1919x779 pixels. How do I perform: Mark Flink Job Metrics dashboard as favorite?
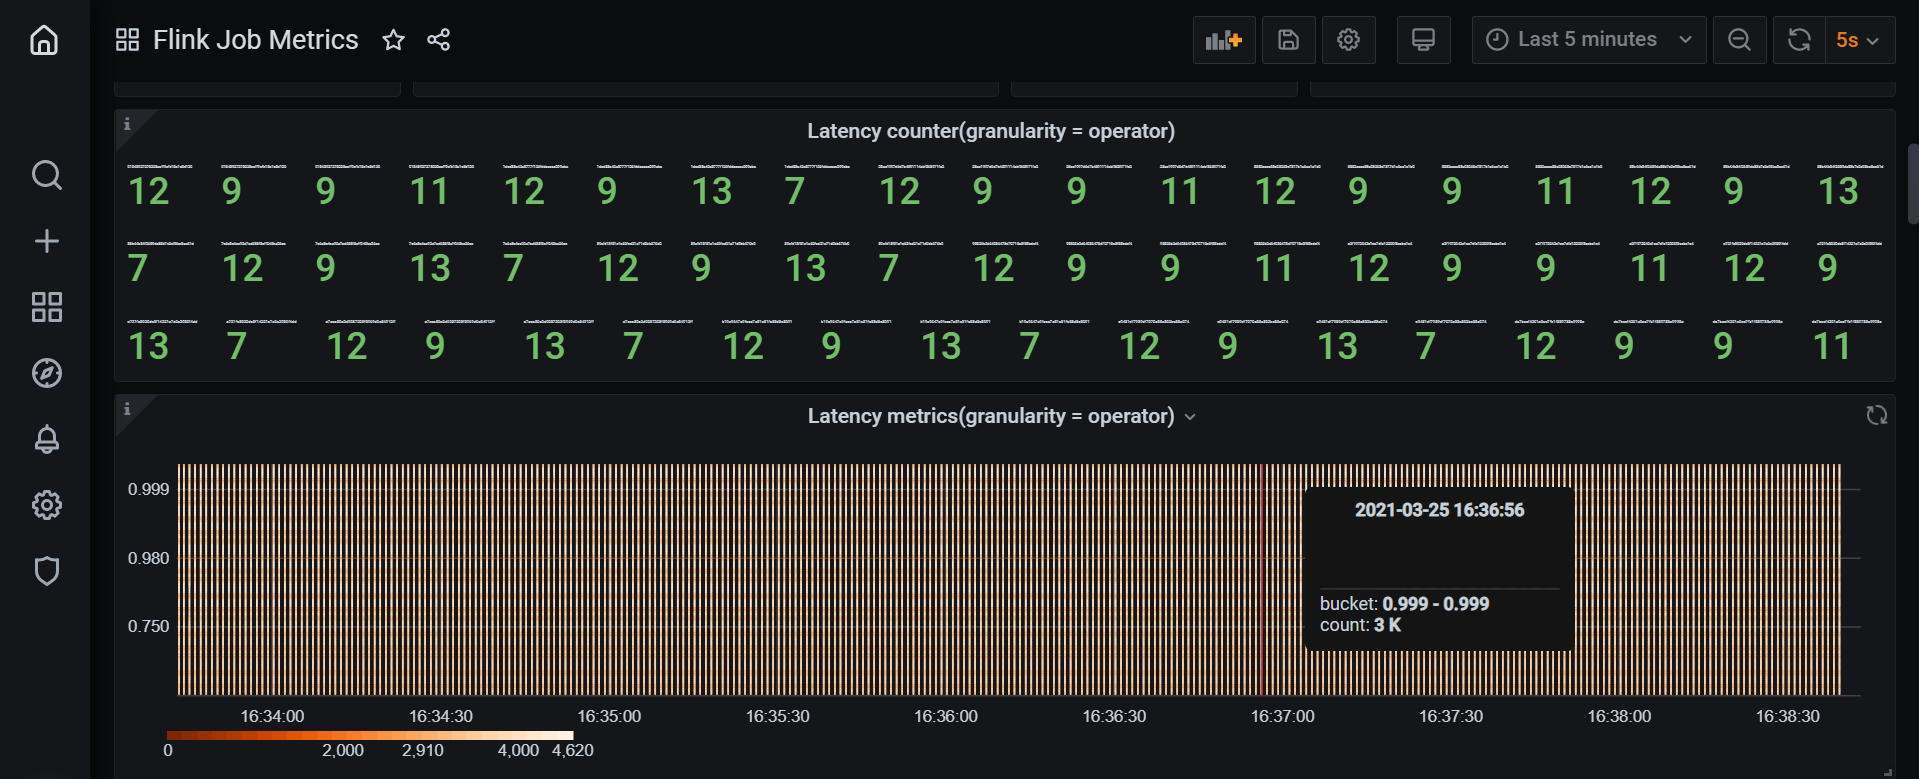pos(394,40)
